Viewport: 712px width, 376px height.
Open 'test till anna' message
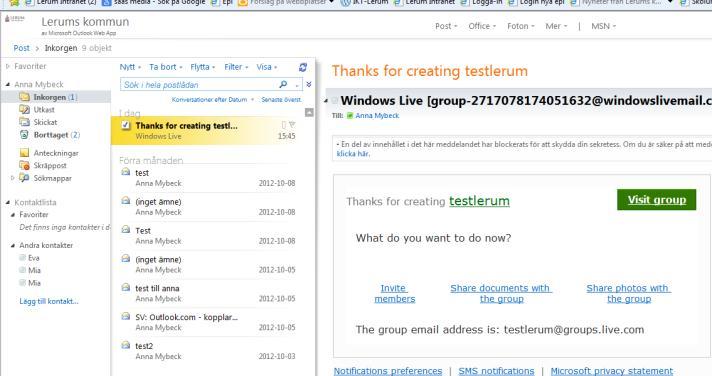tap(208, 293)
